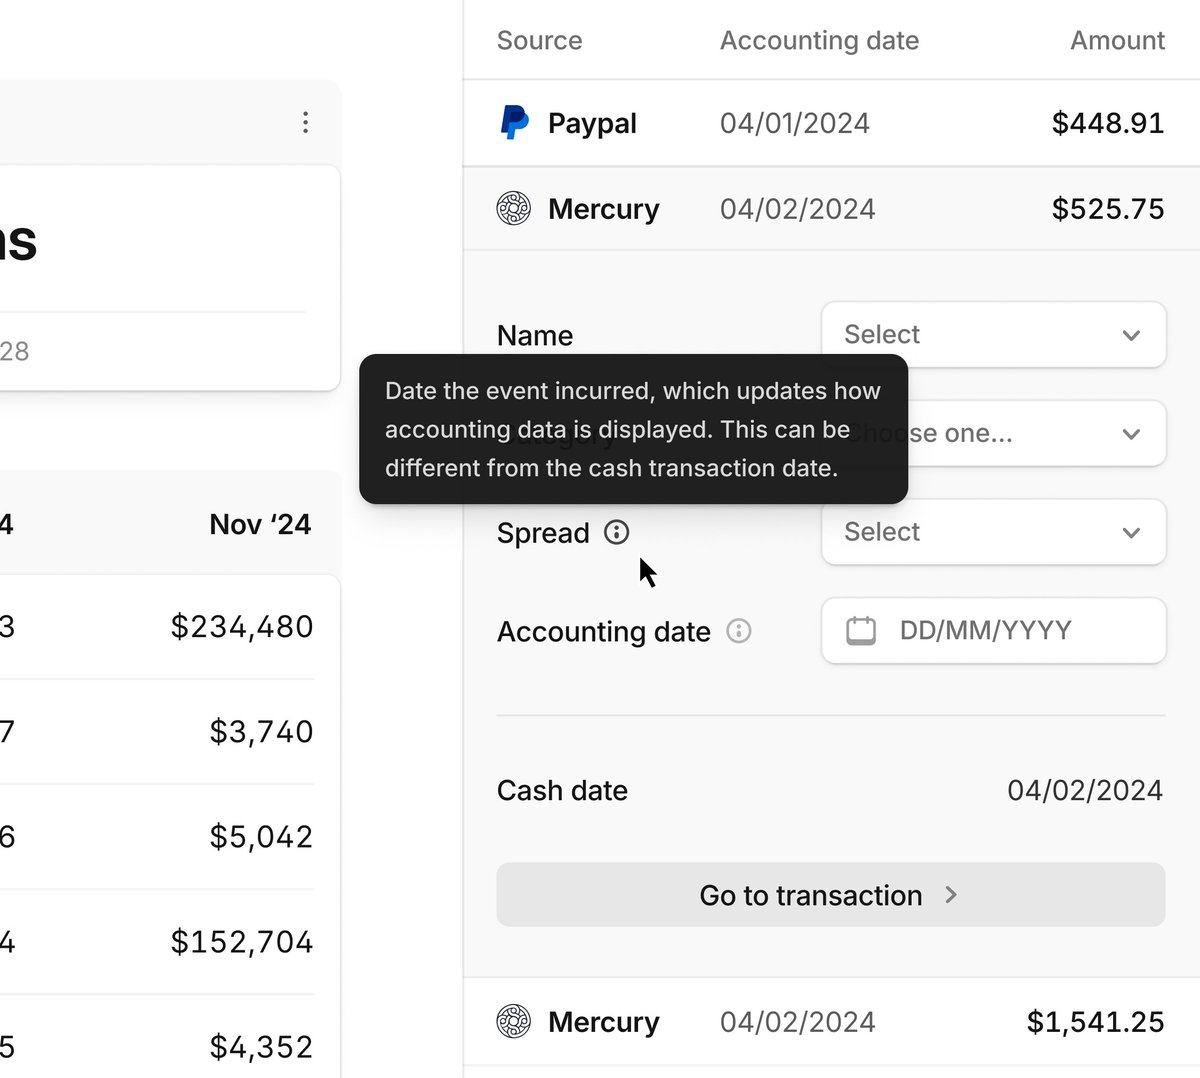Screen dimensions: 1200x1078
Task: Click the Mercury logo in the $1,541.25 row
Action: 514,1021
